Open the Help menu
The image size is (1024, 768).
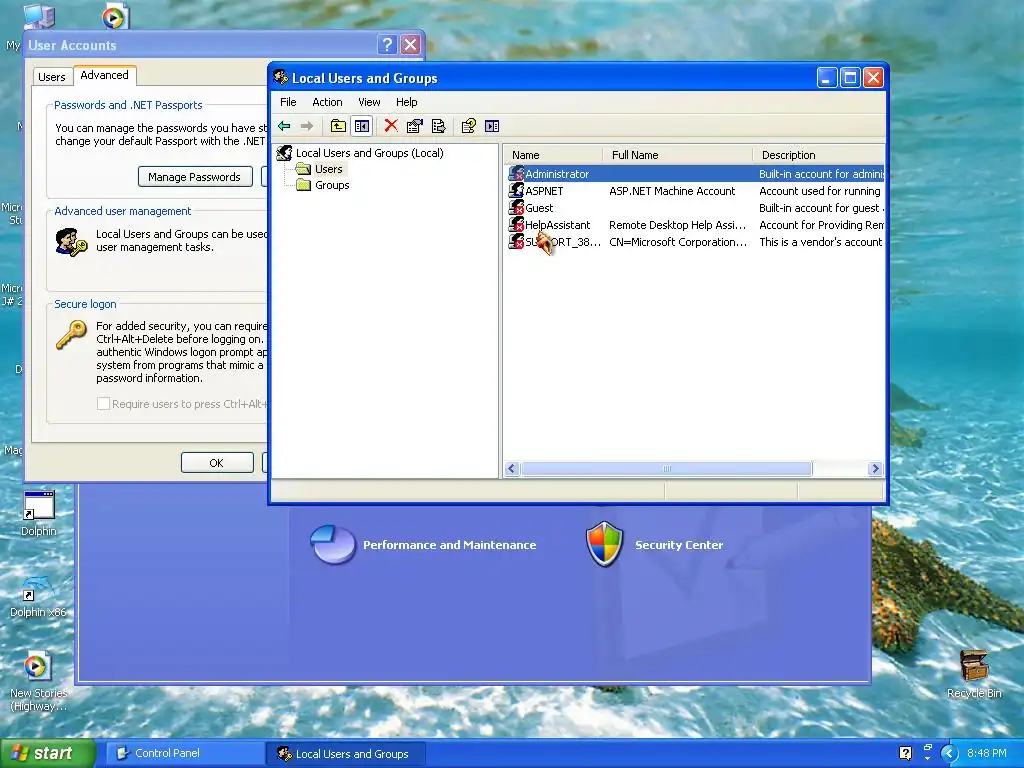[406, 102]
